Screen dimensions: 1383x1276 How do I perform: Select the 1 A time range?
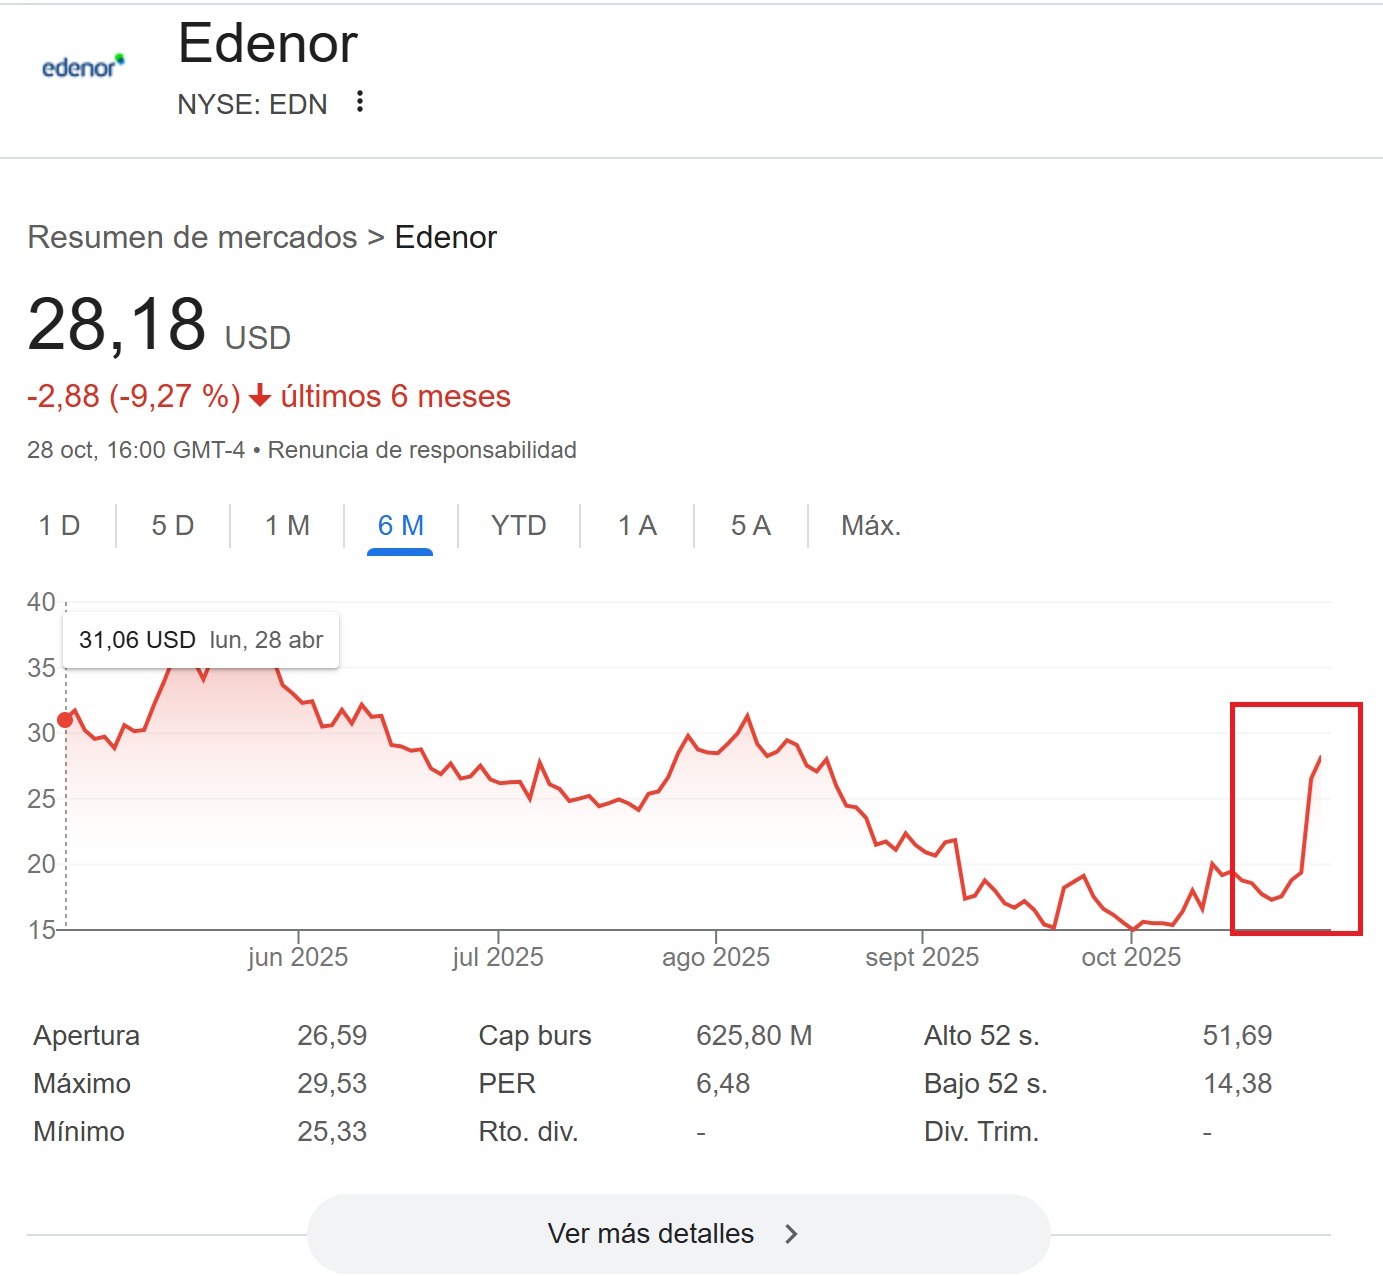(x=636, y=525)
